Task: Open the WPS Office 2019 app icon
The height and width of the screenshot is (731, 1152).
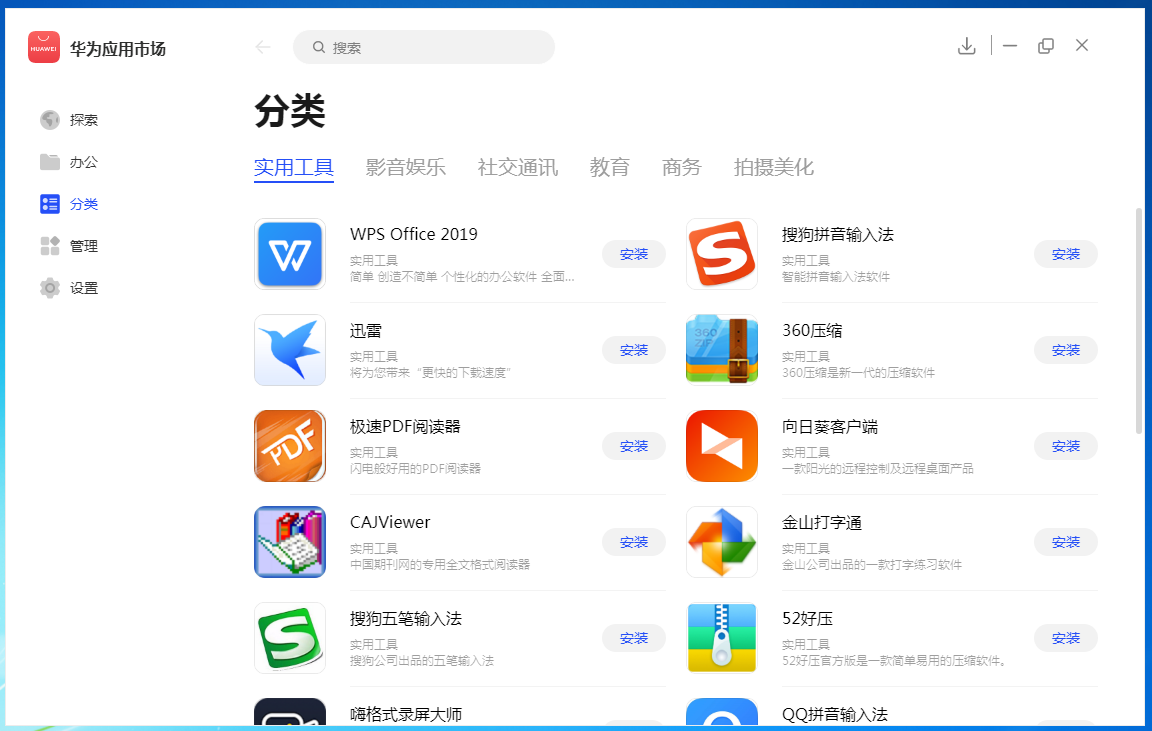Action: (290, 254)
